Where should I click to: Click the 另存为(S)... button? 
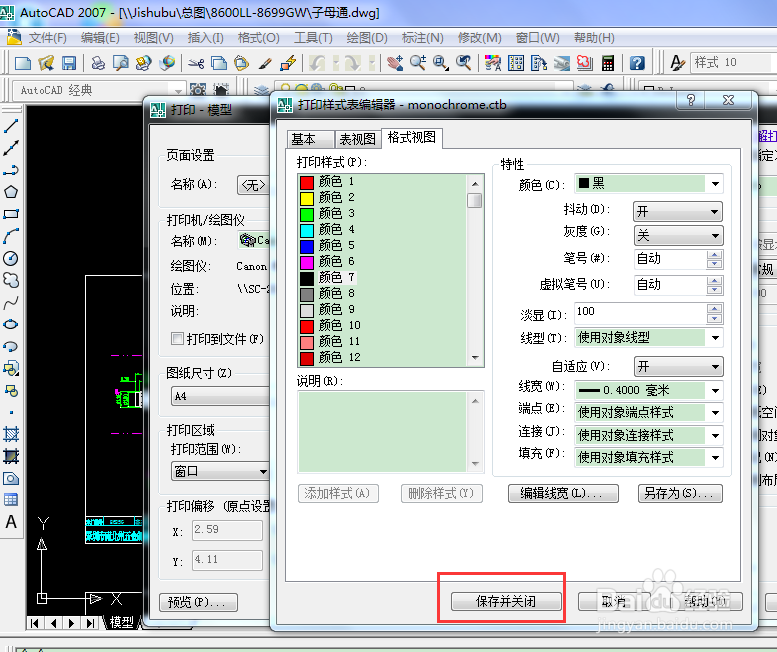(680, 493)
